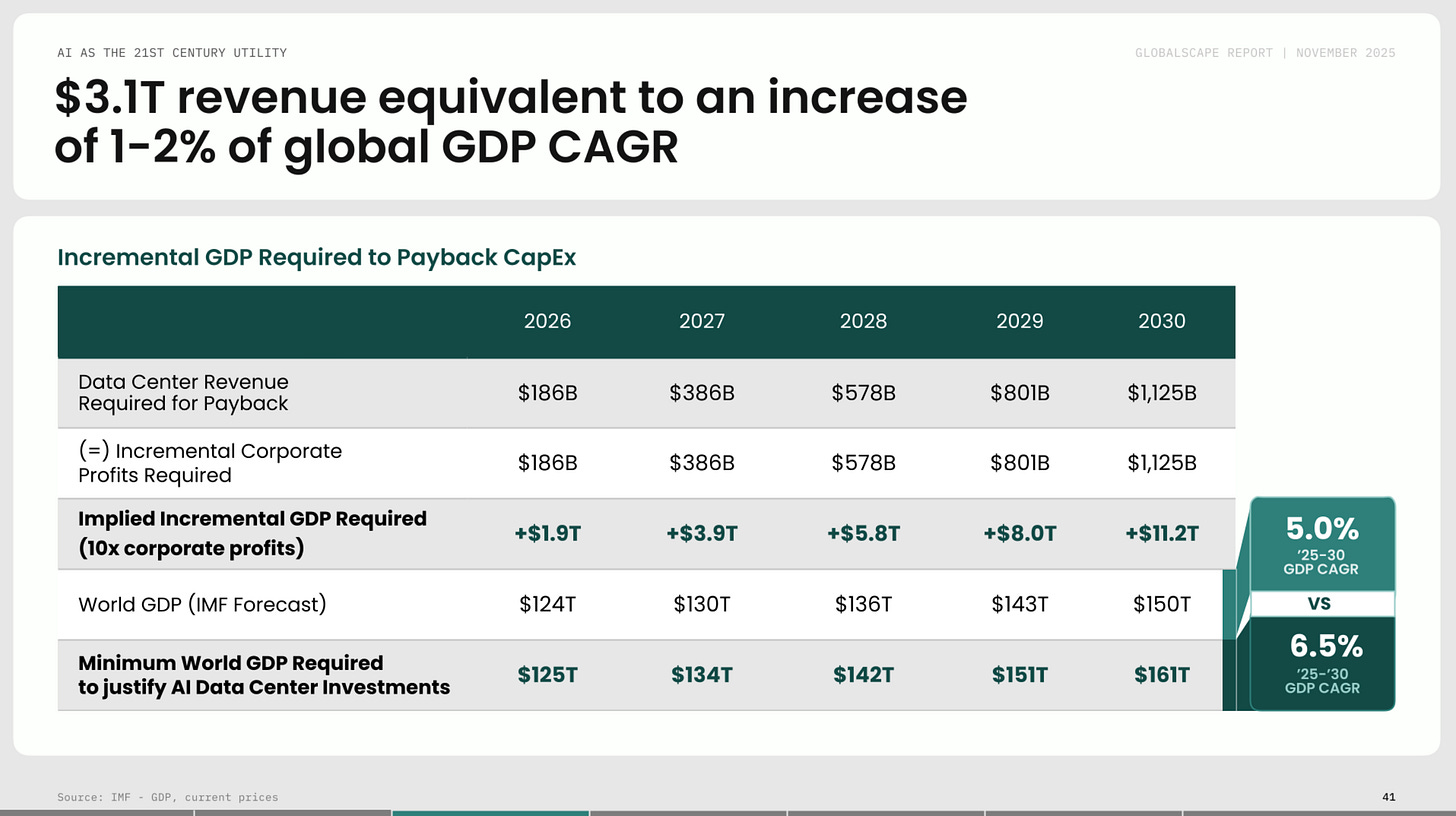Select the +$11.2T value
This screenshot has height=816, width=1456.
tap(1162, 534)
